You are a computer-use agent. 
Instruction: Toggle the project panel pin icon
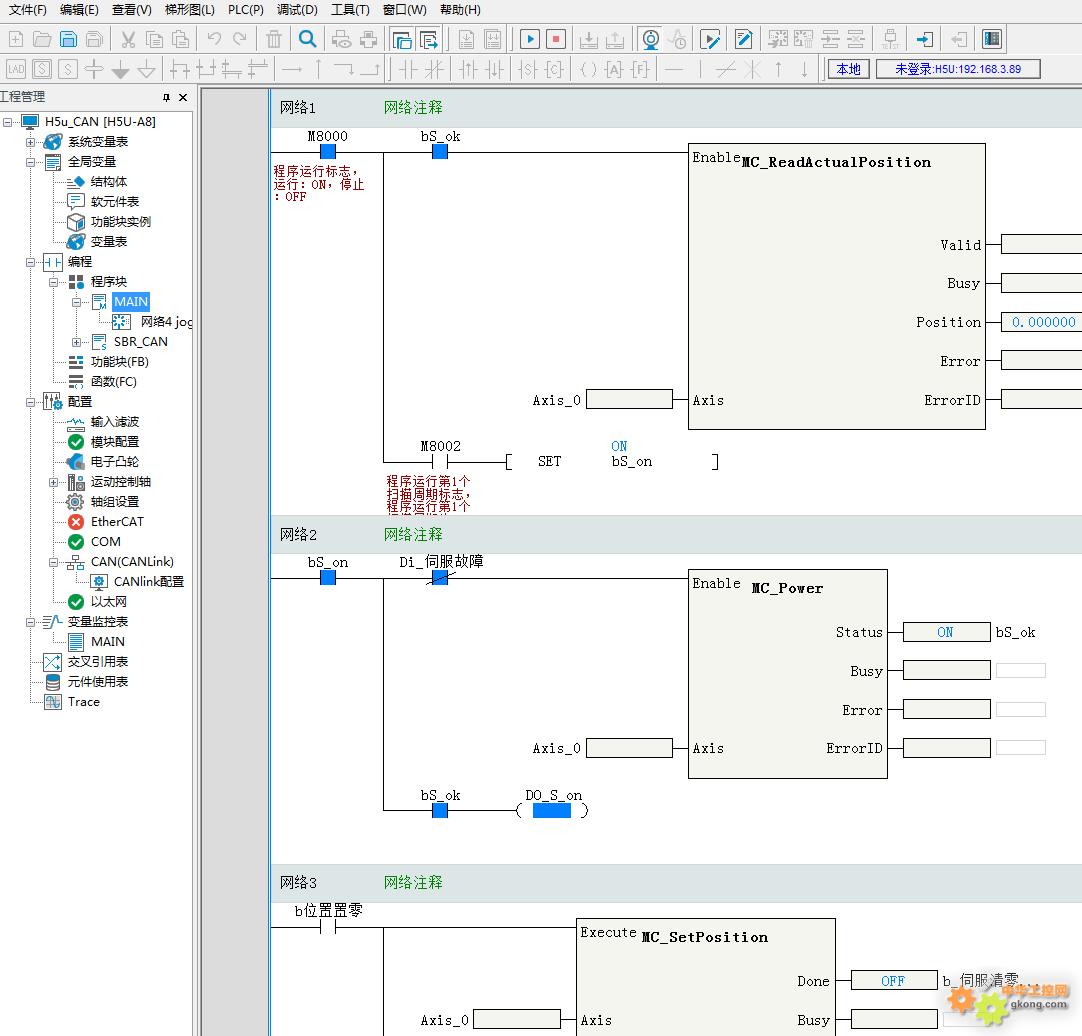166,97
